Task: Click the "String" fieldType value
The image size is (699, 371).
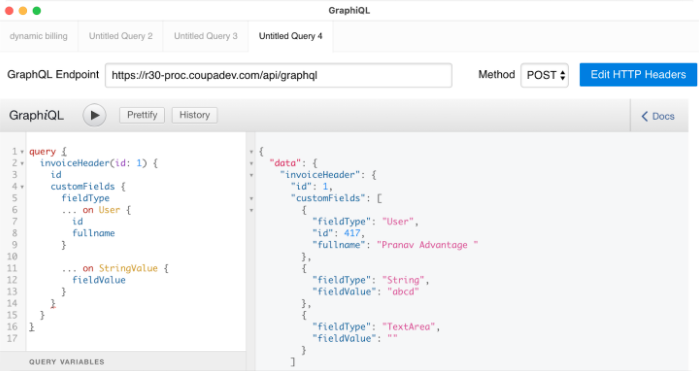Action: pos(403,280)
